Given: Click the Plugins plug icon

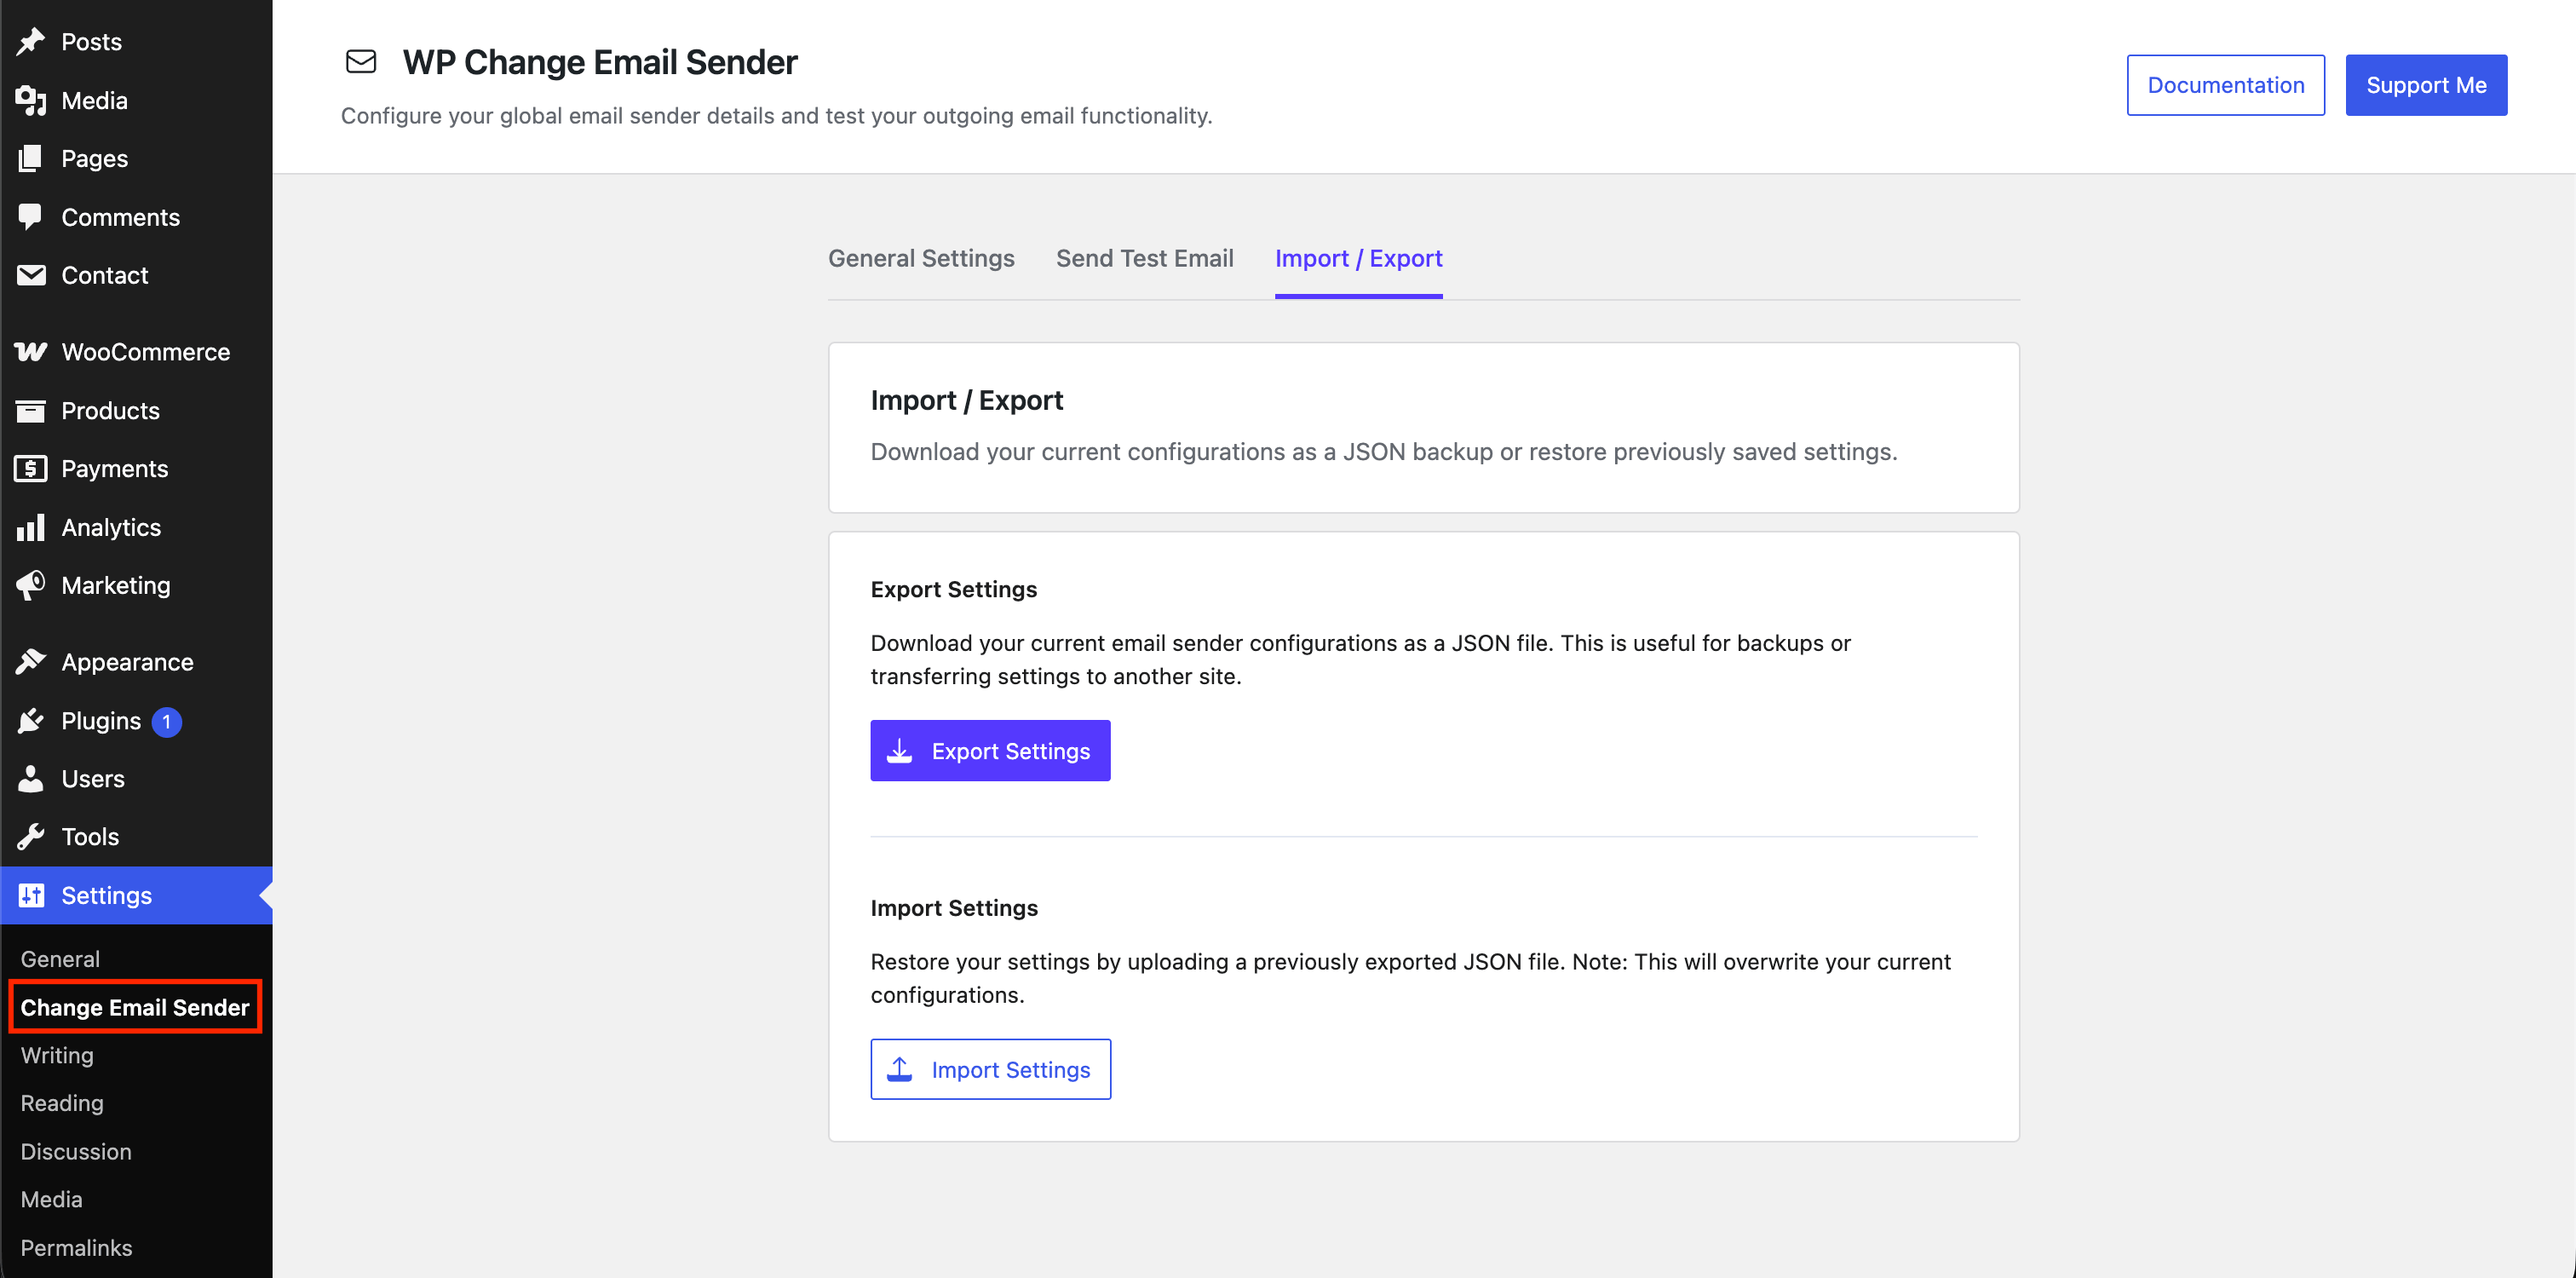Looking at the screenshot, I should (31, 720).
